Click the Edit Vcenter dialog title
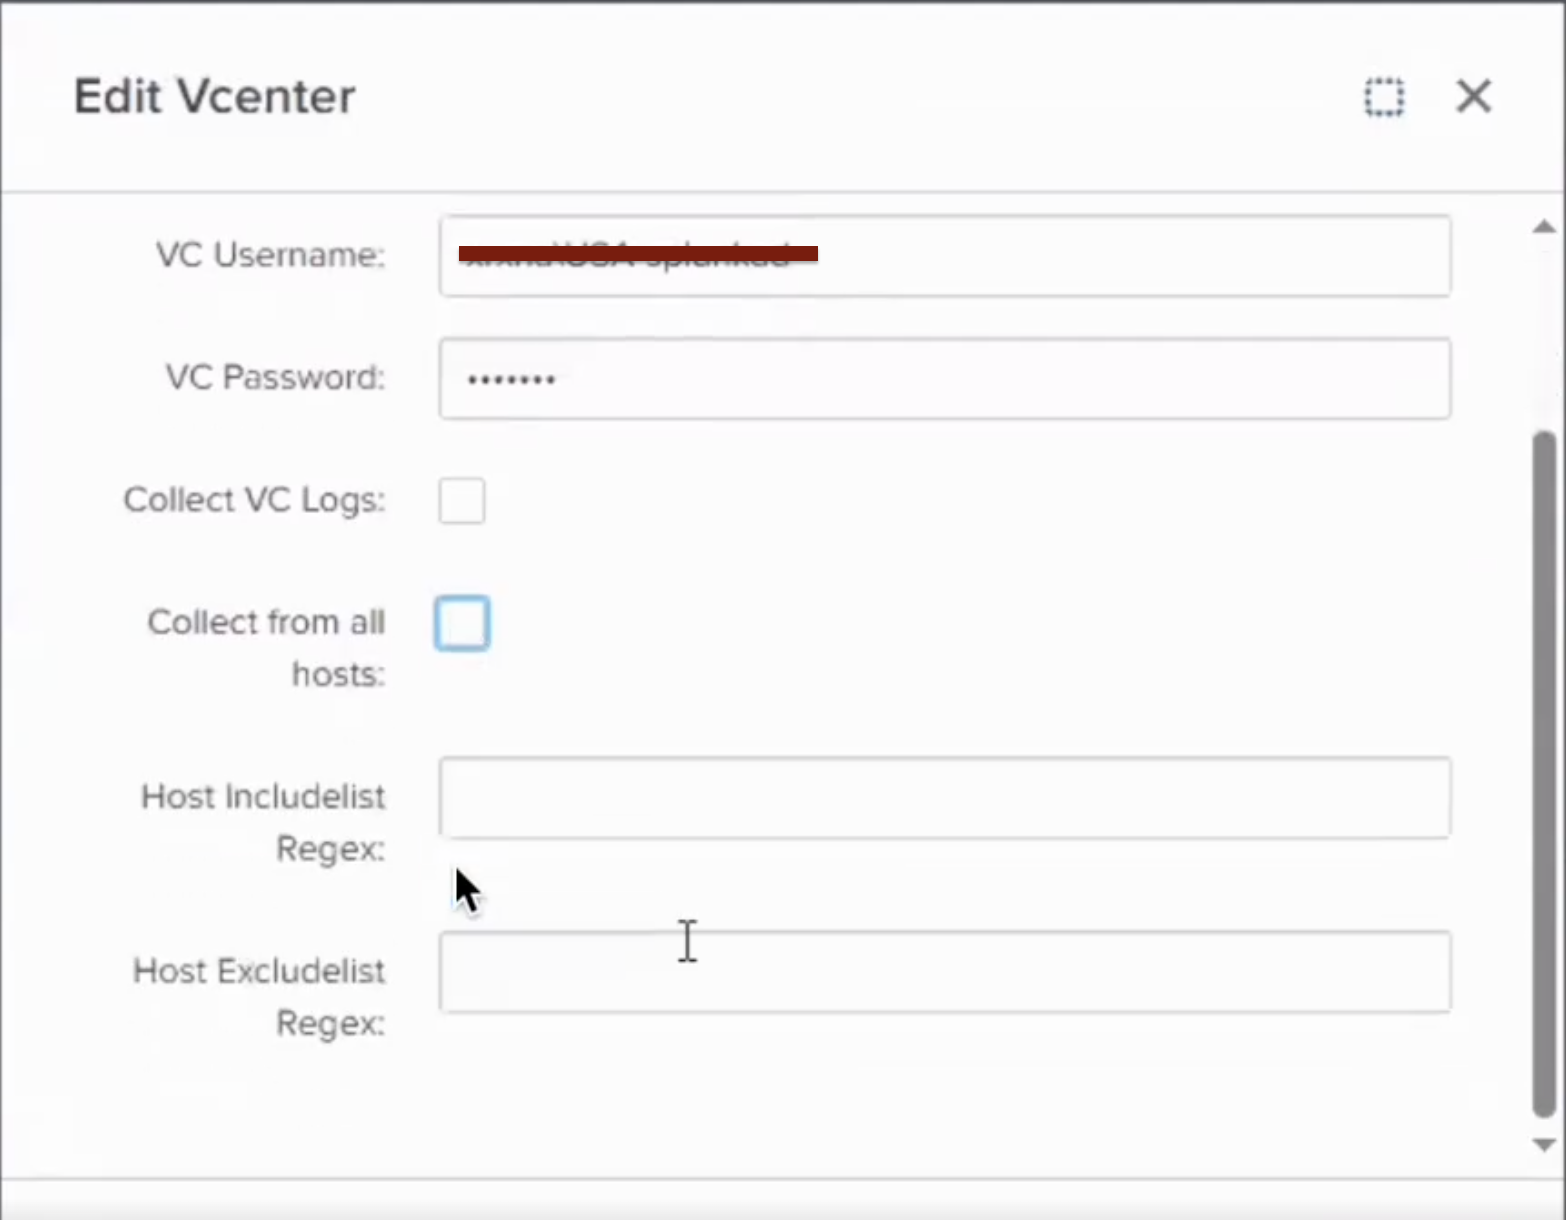Viewport: 1566px width, 1220px height. coord(213,96)
